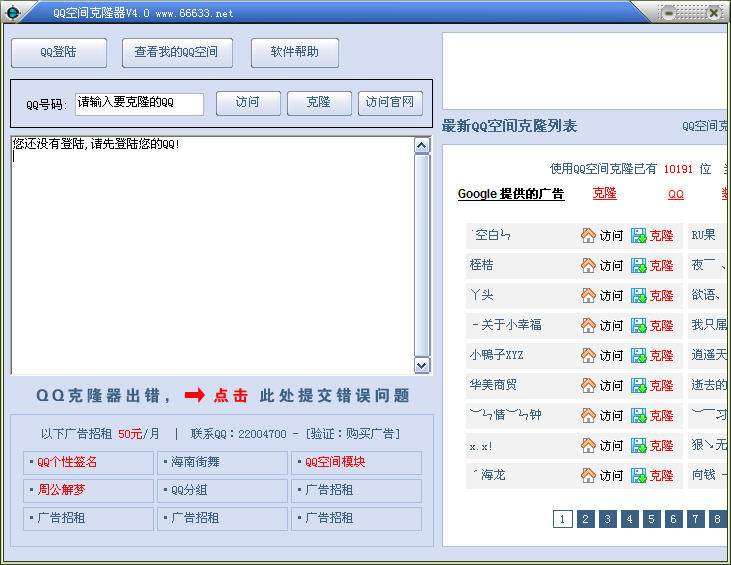This screenshot has width=731, height=565.
Task: Open Google 提供的广告 link
Action: (511, 194)
